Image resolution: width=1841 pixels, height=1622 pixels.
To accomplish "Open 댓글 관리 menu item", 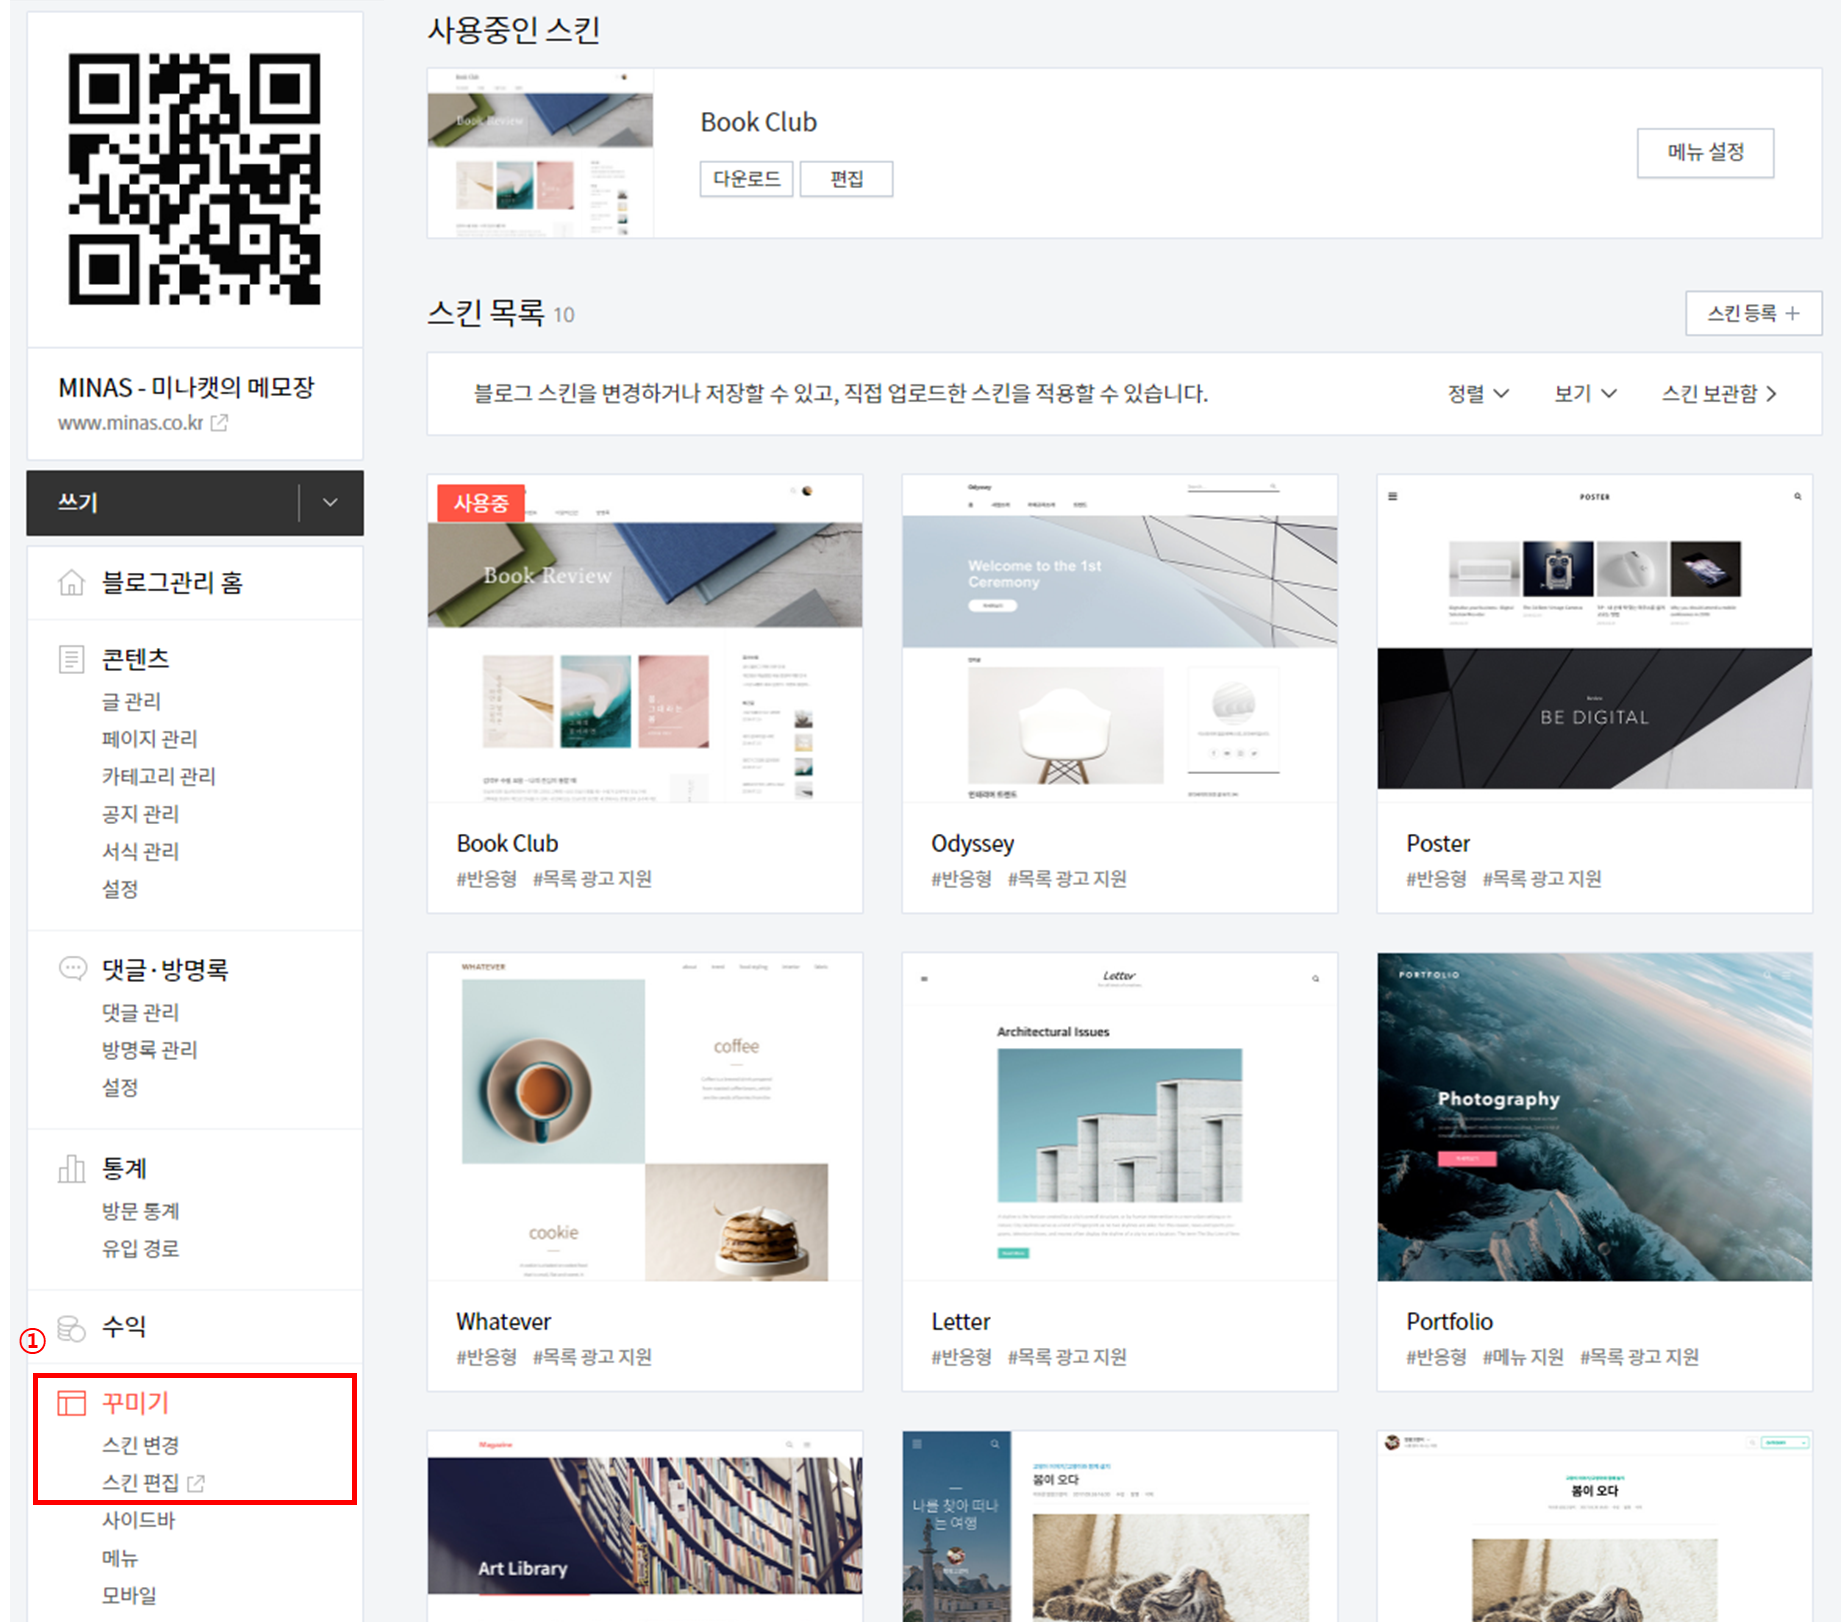I will 140,1012.
